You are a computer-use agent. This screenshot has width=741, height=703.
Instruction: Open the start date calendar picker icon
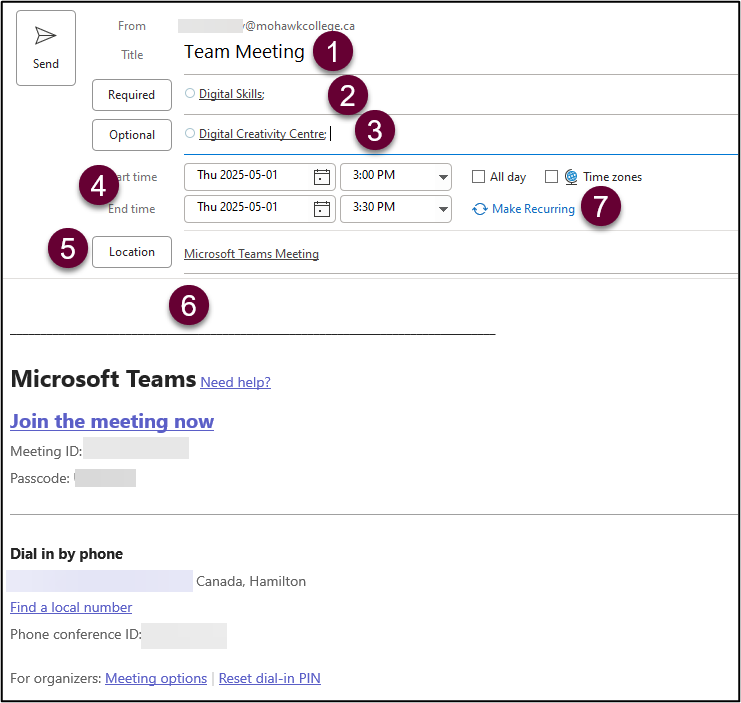(x=322, y=177)
